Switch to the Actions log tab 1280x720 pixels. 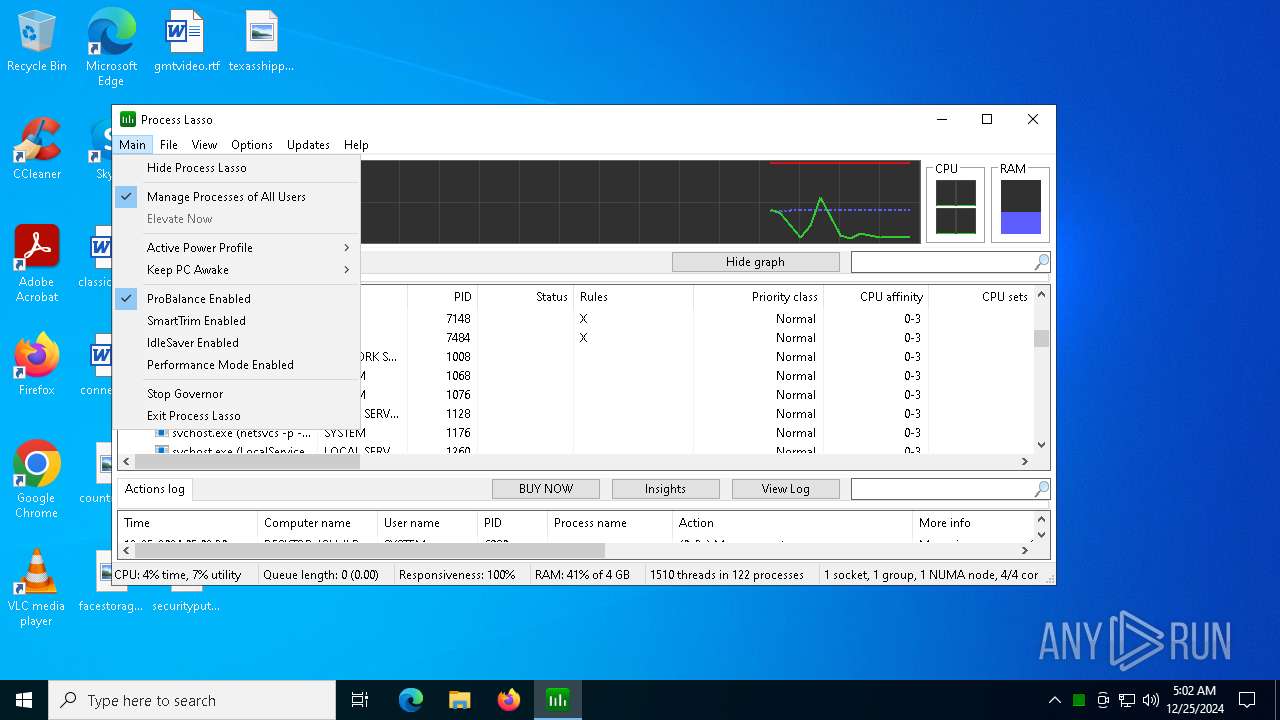coord(155,489)
